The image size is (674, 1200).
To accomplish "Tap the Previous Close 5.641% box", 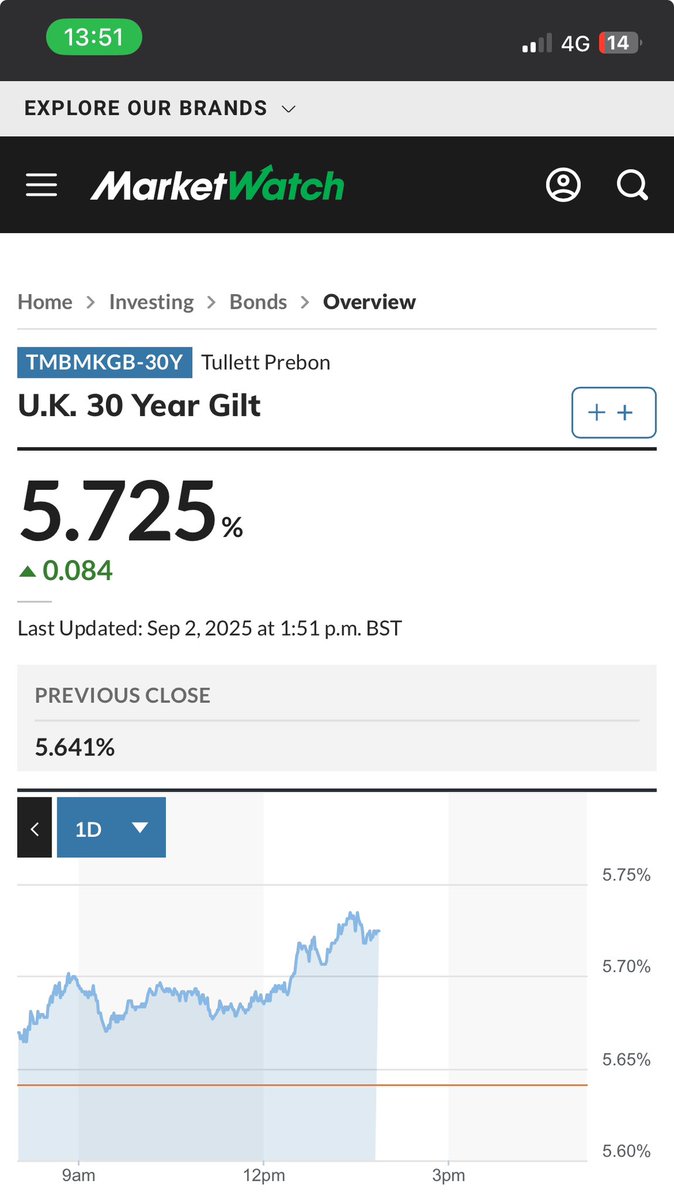I will tap(337, 718).
